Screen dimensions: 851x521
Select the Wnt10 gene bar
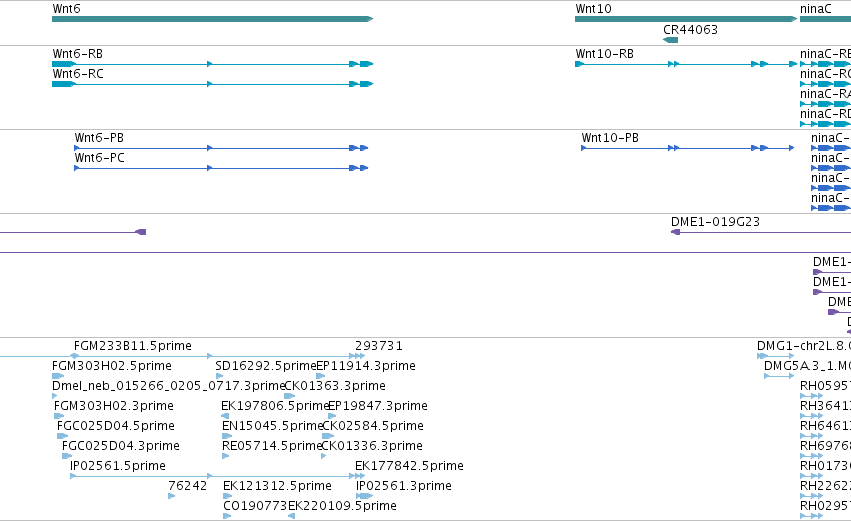(686, 19)
